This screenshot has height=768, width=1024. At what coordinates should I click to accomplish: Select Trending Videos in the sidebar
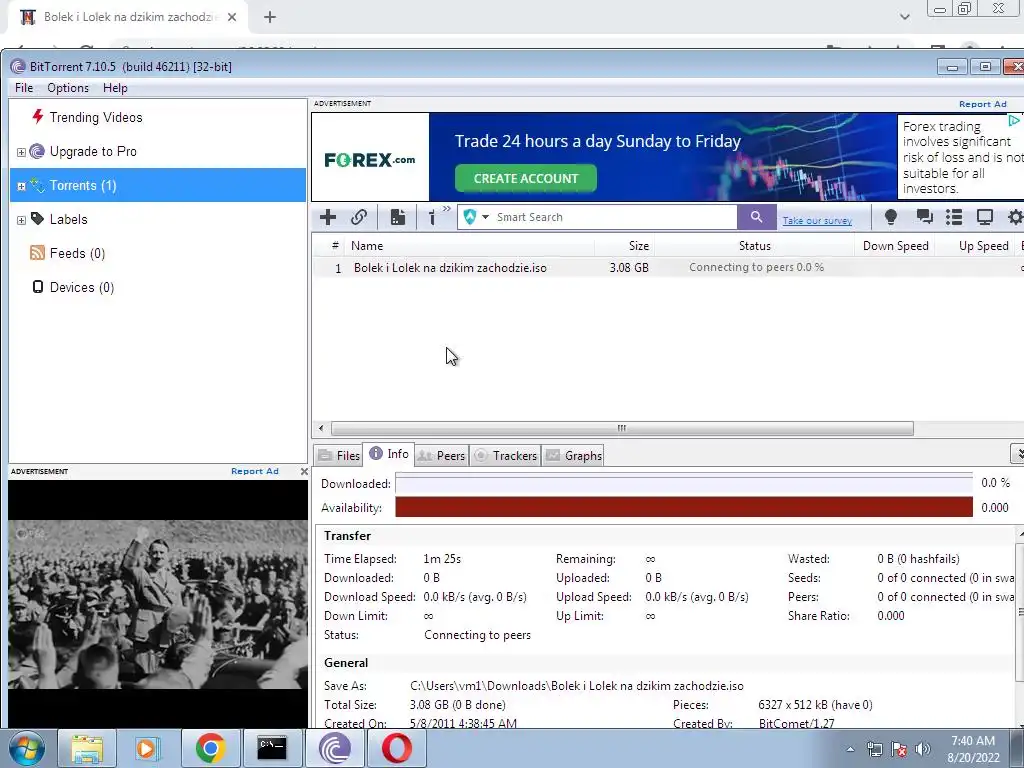tap(95, 118)
